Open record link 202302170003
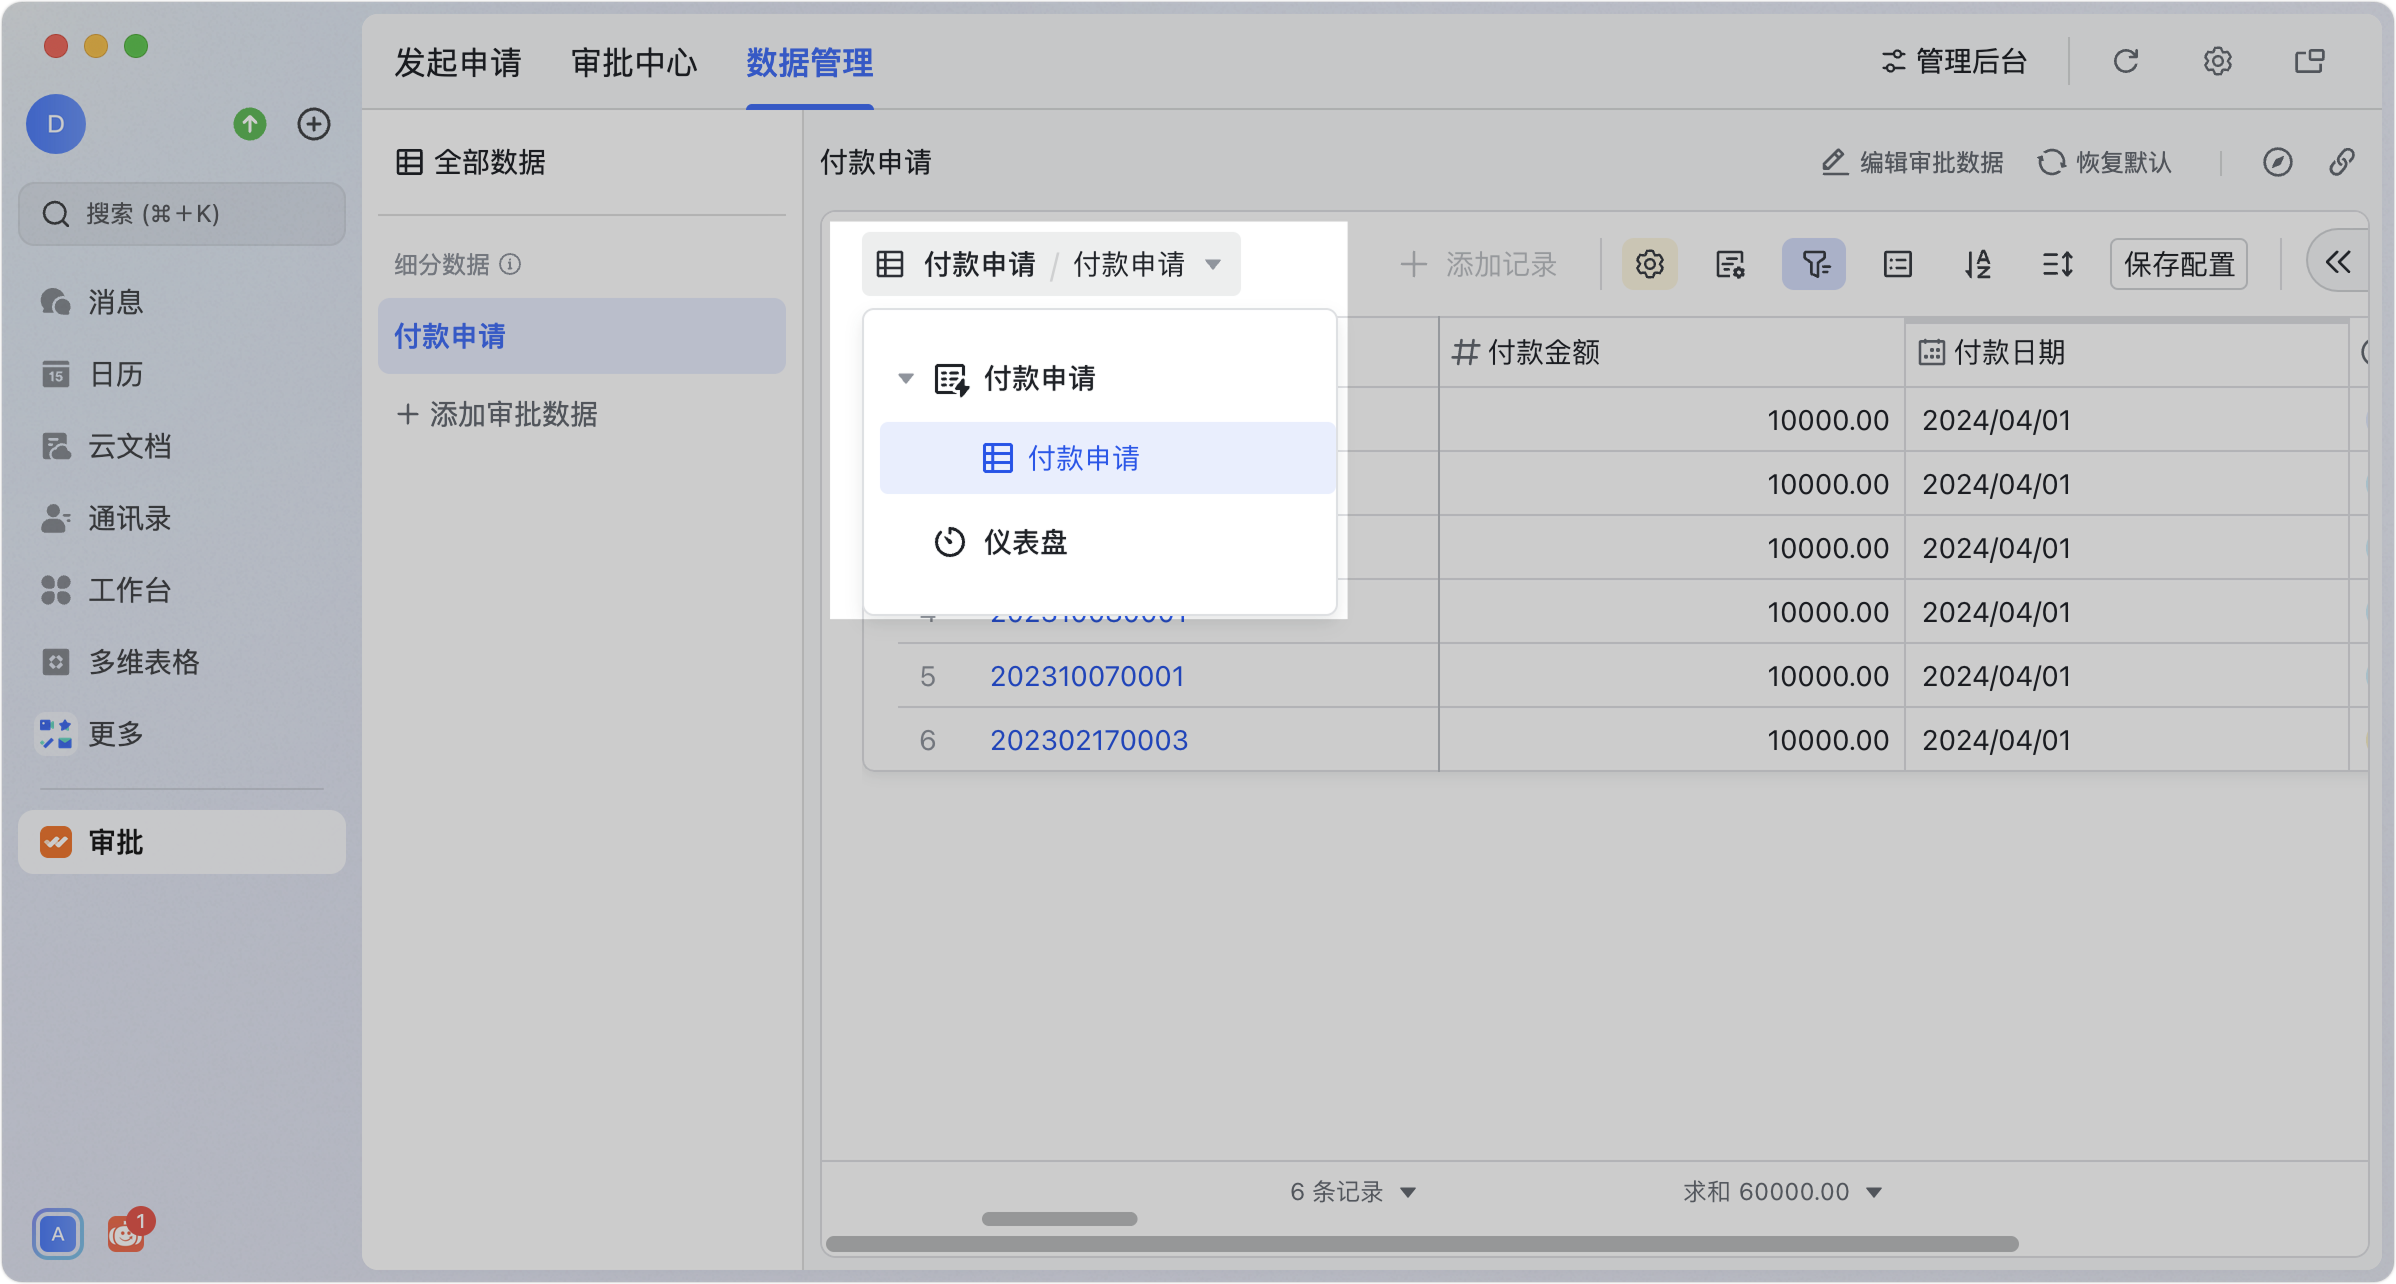 (x=1089, y=740)
